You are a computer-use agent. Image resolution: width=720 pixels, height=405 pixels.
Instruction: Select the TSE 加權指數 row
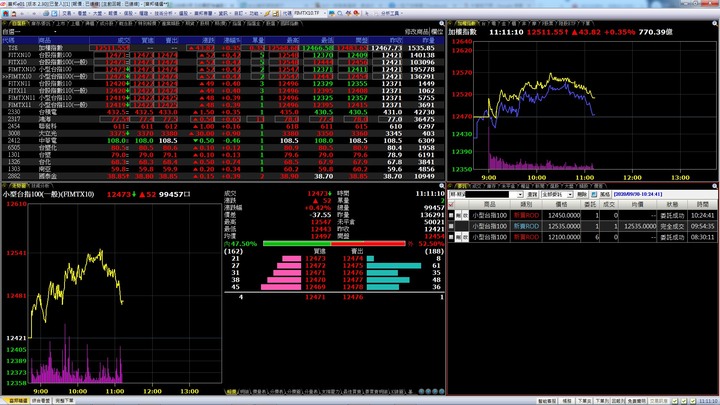point(223,48)
